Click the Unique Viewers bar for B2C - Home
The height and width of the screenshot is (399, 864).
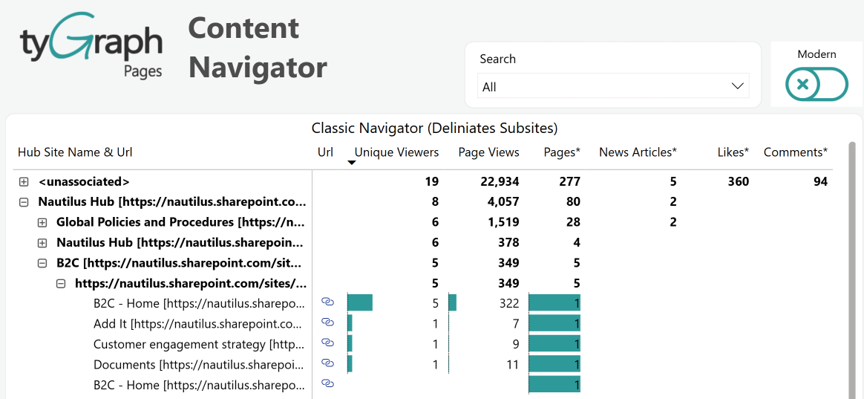click(x=360, y=303)
